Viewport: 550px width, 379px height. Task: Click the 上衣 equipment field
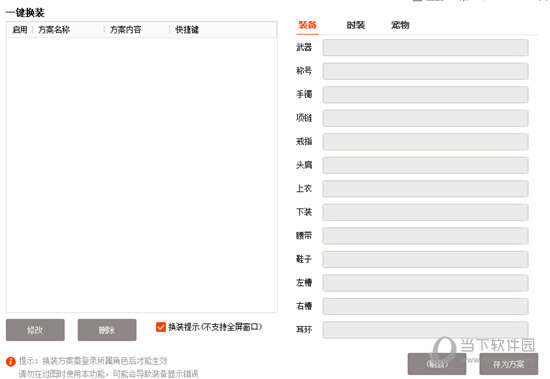425,188
